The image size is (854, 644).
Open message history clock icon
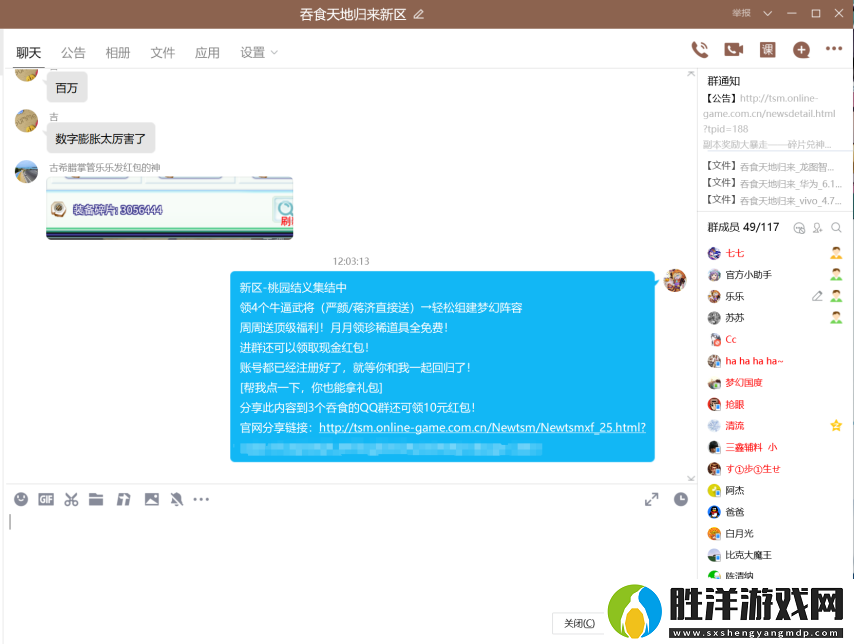click(681, 499)
